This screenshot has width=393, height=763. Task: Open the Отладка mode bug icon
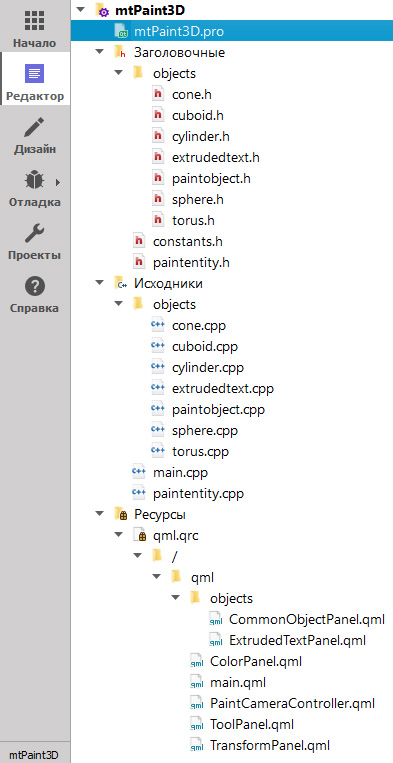(35, 181)
